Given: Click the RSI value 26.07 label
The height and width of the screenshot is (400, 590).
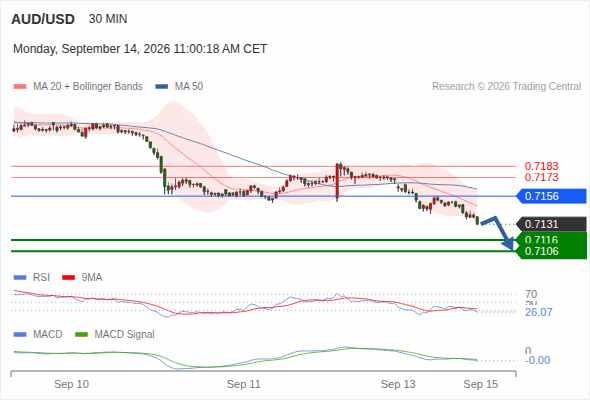Looking at the screenshot, I should click(x=539, y=312).
